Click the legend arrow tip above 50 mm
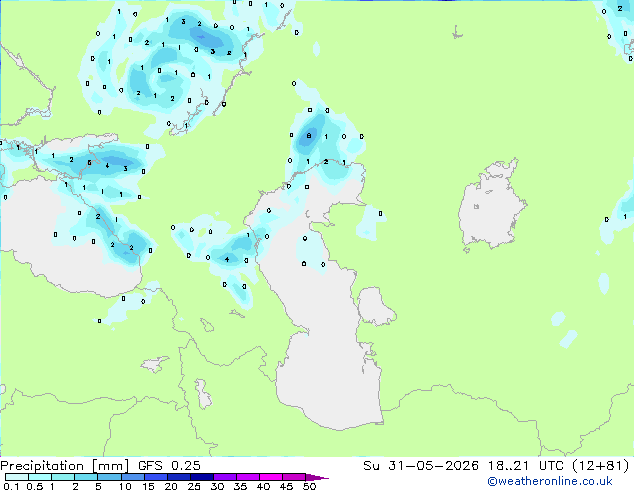634x490 pixels. tap(317, 477)
